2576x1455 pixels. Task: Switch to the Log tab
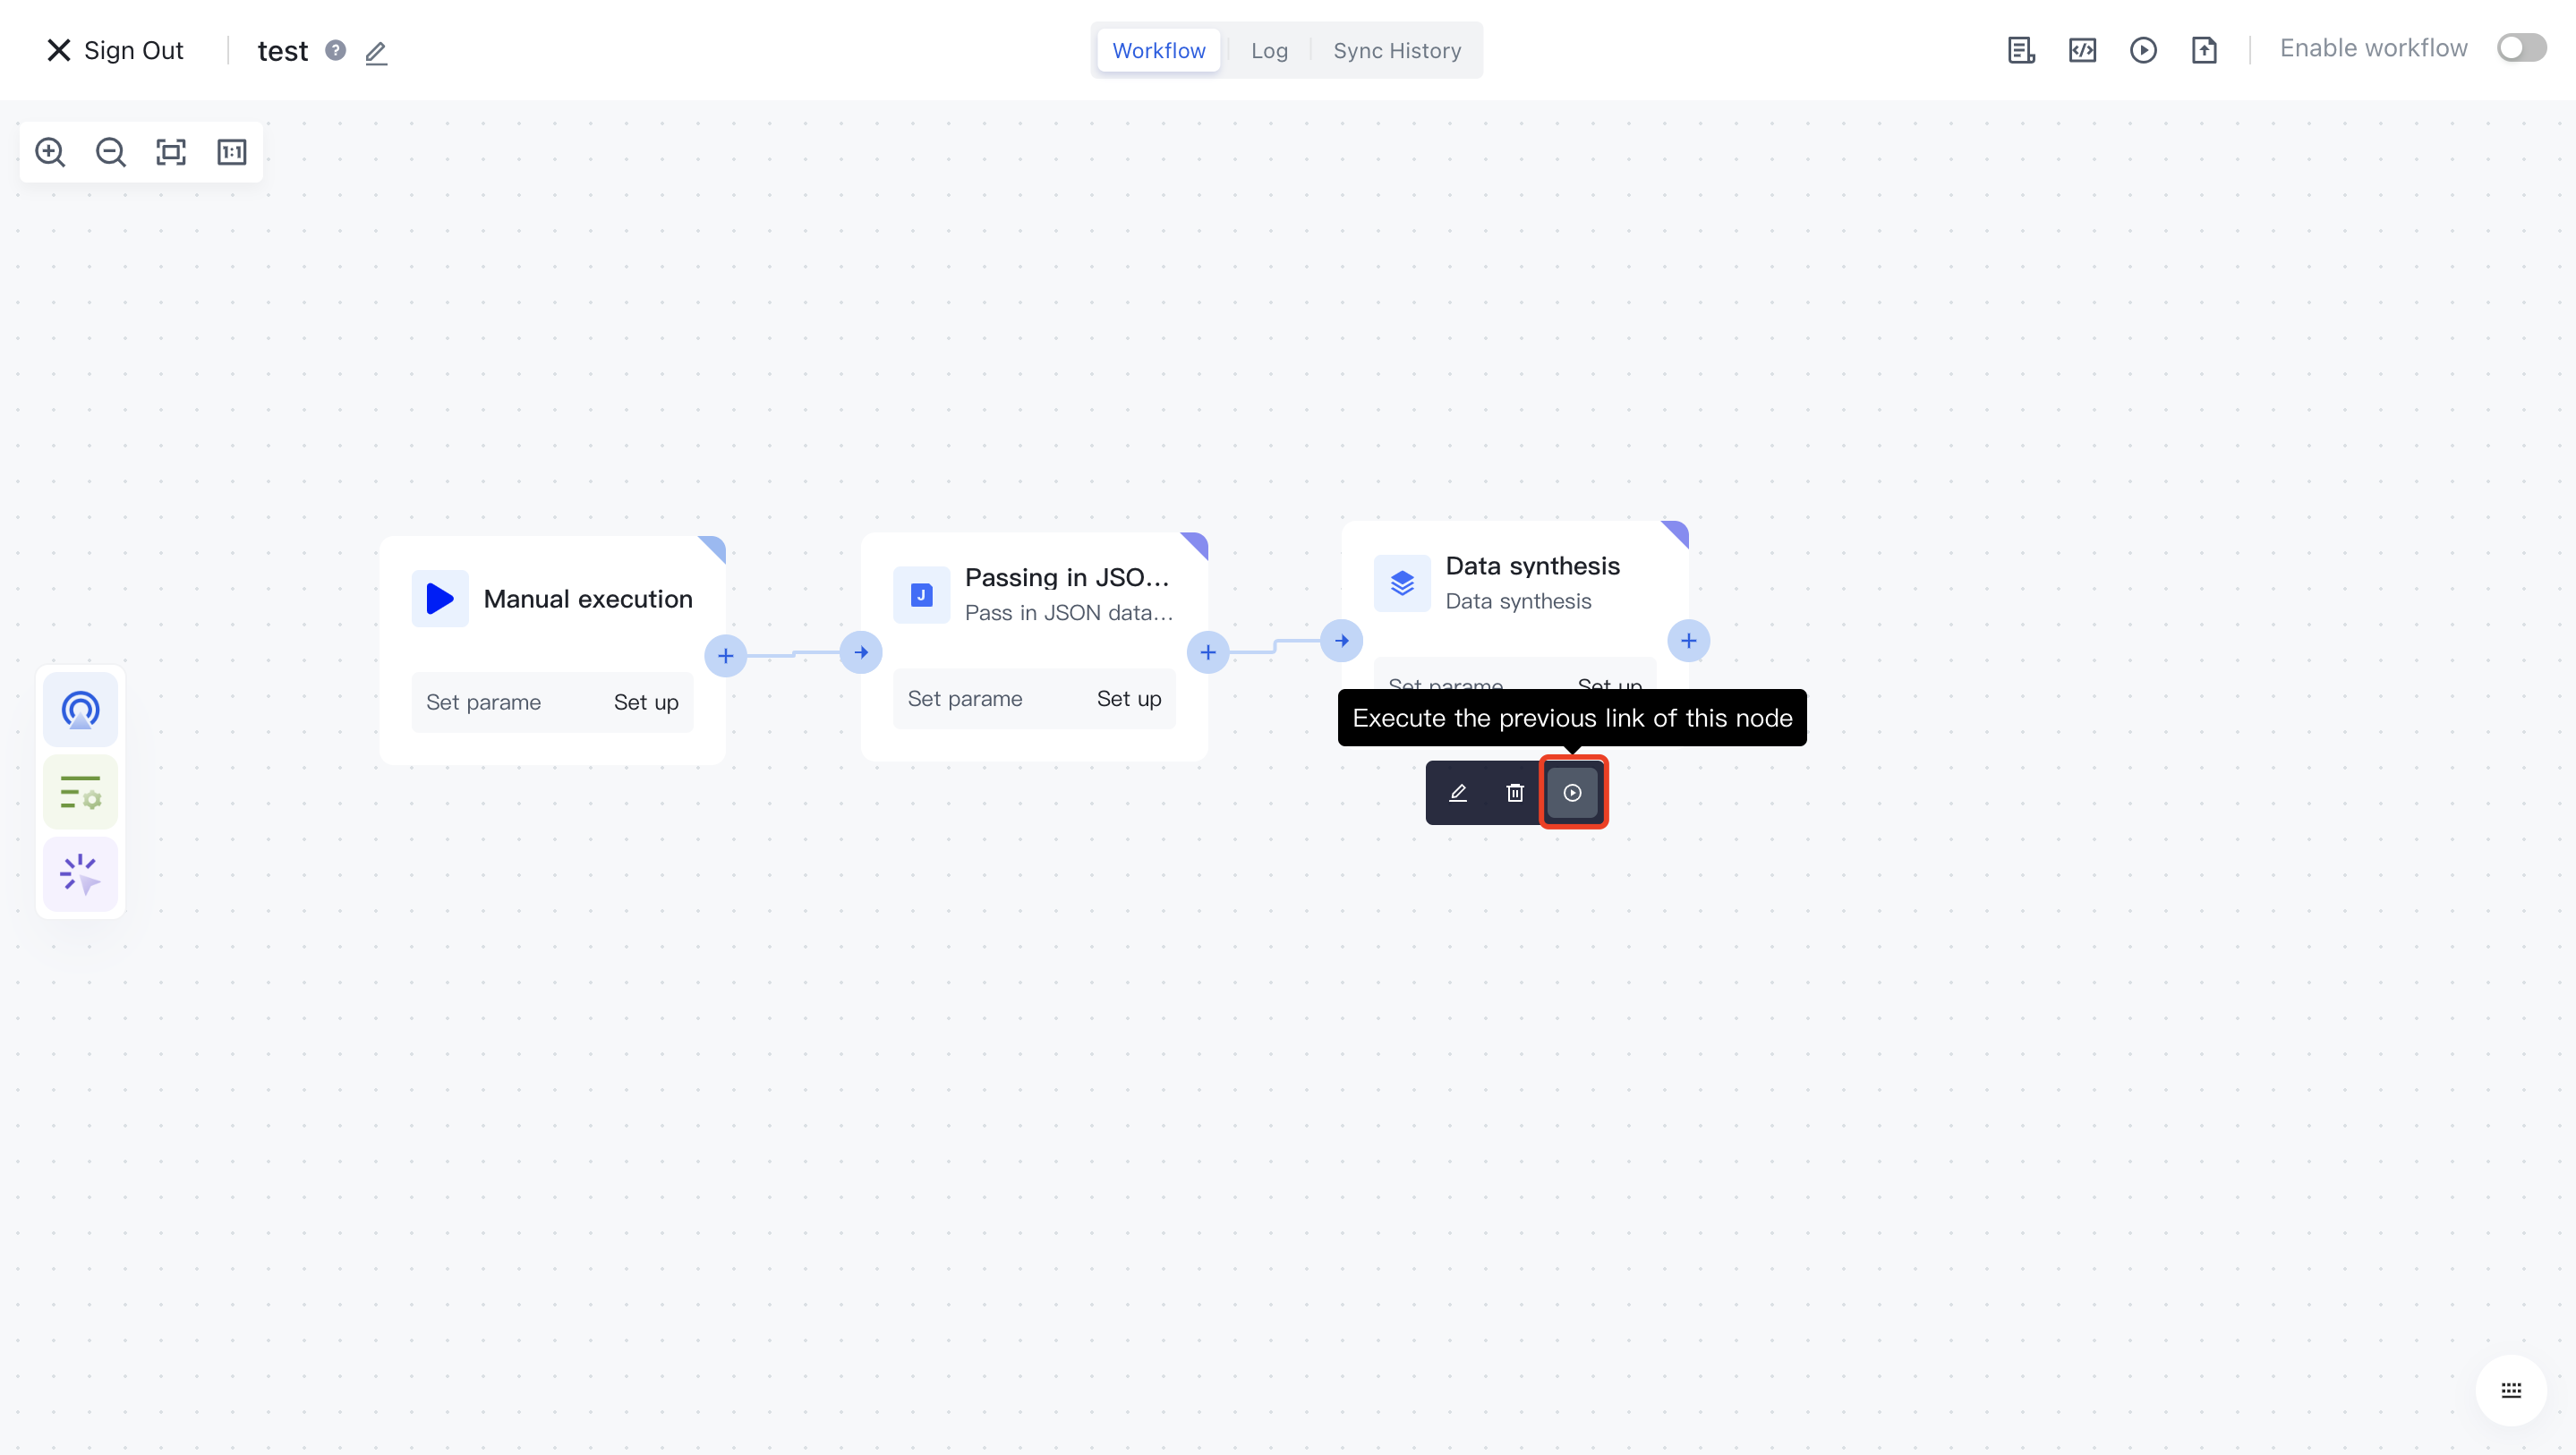pos(1268,50)
